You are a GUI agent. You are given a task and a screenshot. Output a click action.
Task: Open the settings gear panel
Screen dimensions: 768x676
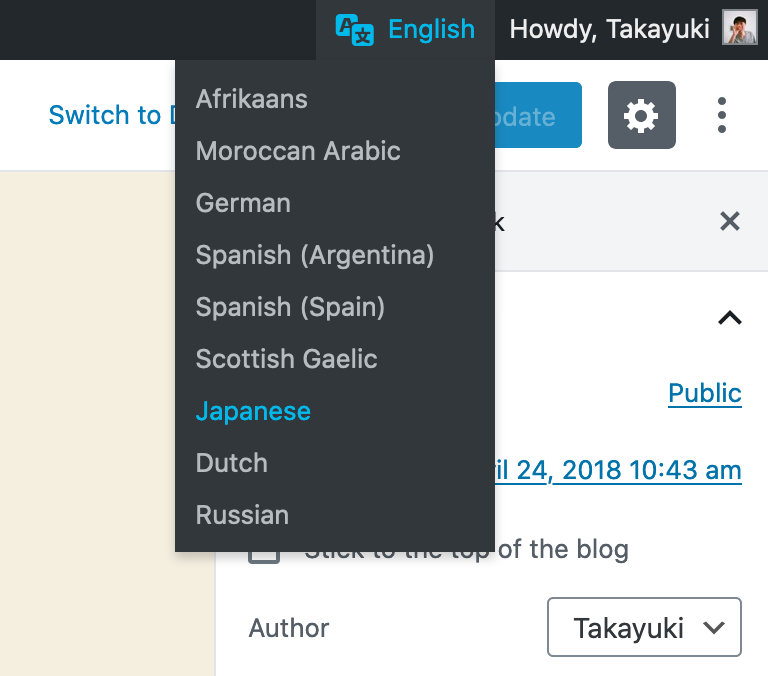coord(641,116)
